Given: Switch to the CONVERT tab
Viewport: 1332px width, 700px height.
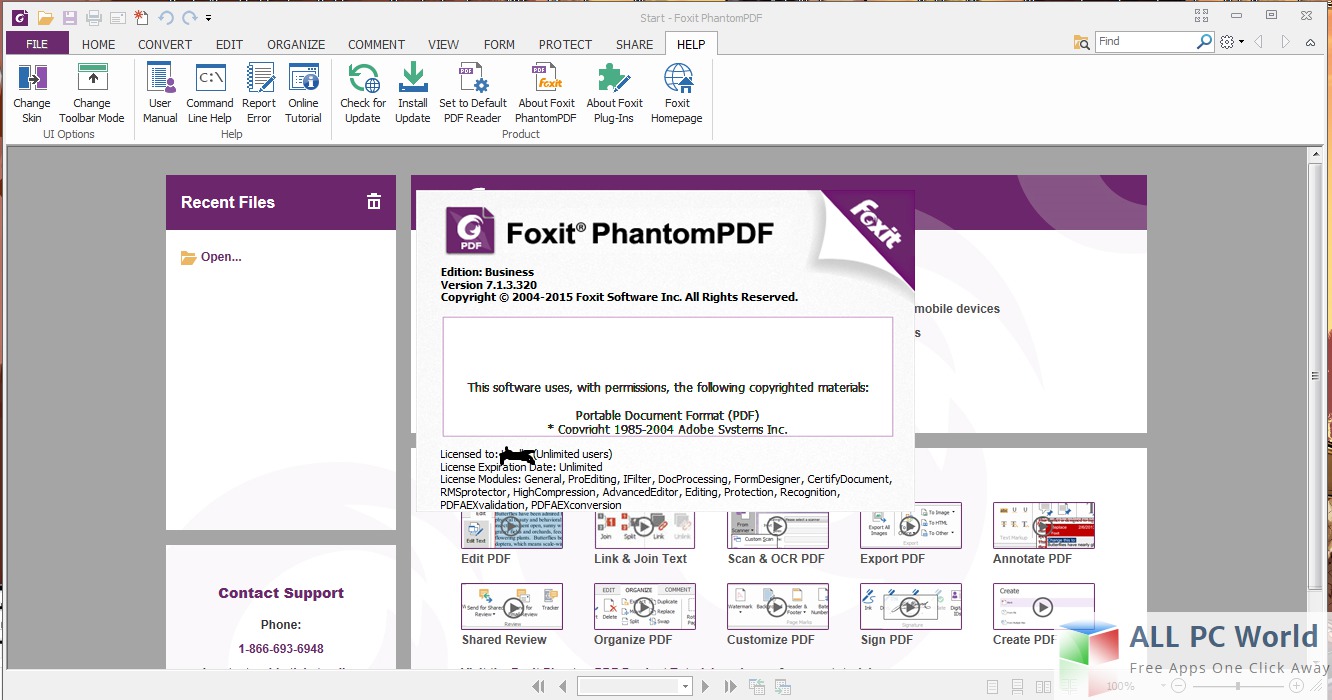Looking at the screenshot, I should (165, 44).
